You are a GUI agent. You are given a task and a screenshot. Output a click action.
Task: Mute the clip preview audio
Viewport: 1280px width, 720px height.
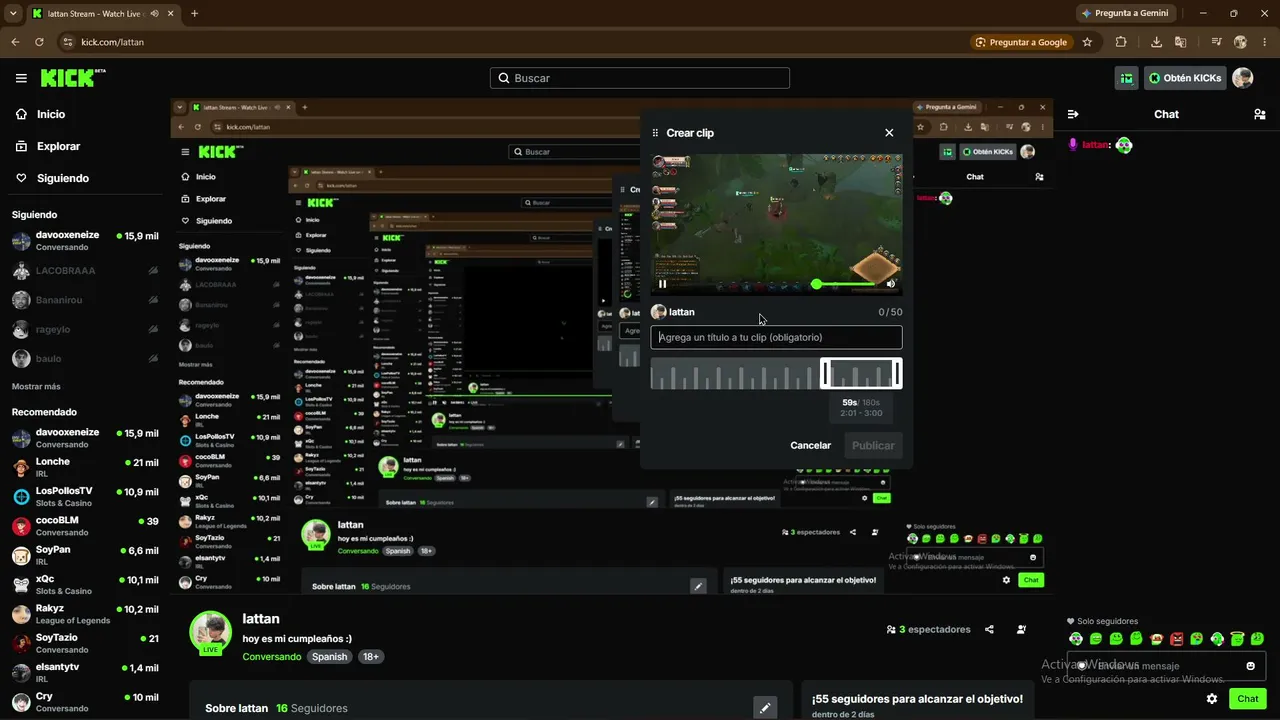point(891,284)
